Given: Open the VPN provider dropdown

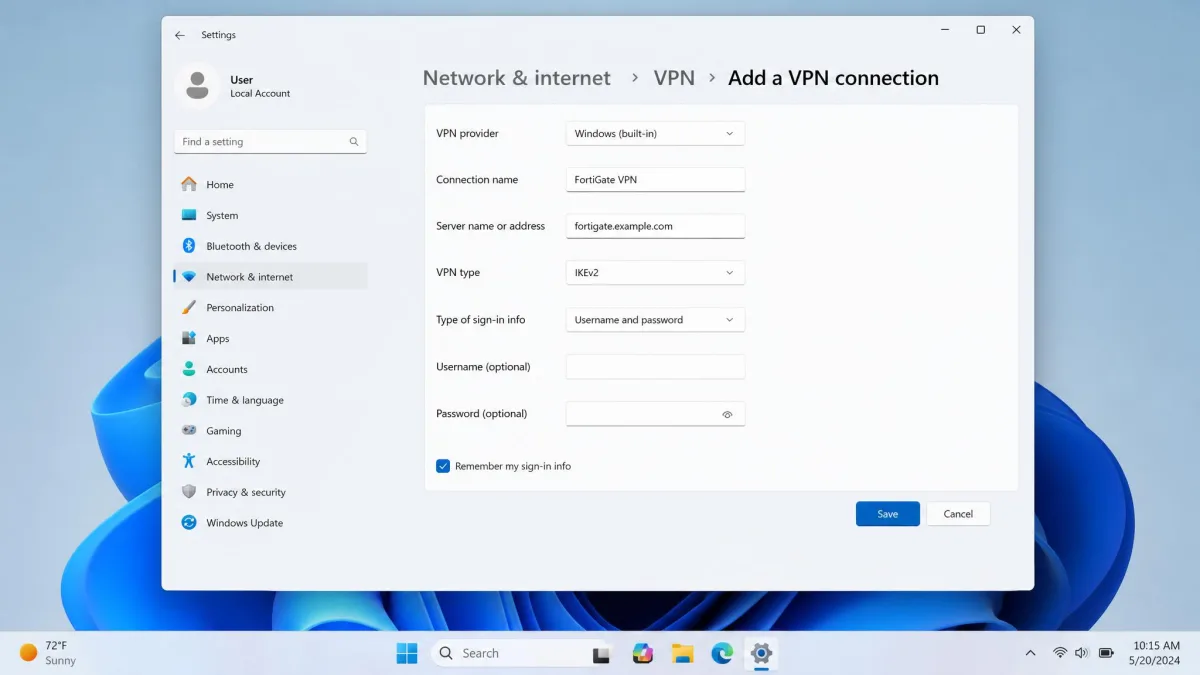Looking at the screenshot, I should (655, 133).
